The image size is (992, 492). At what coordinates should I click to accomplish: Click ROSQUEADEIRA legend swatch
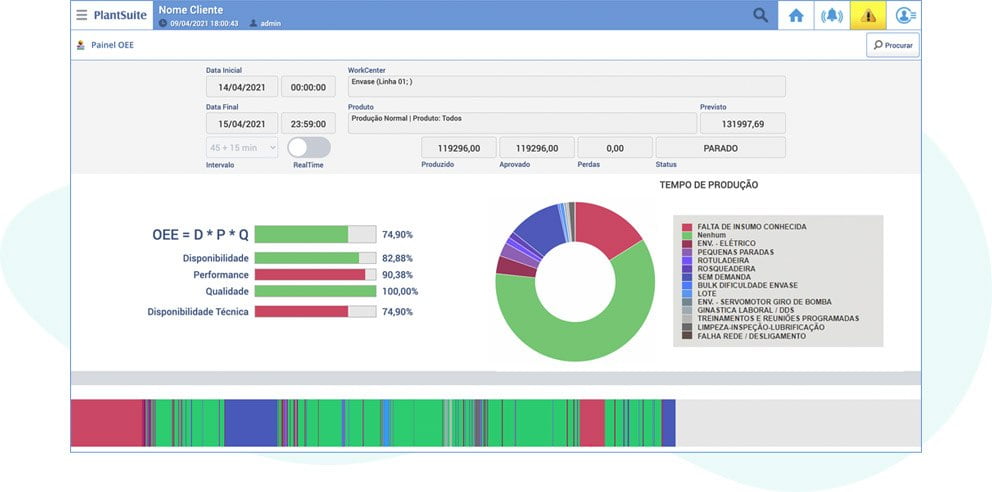[x=687, y=268]
